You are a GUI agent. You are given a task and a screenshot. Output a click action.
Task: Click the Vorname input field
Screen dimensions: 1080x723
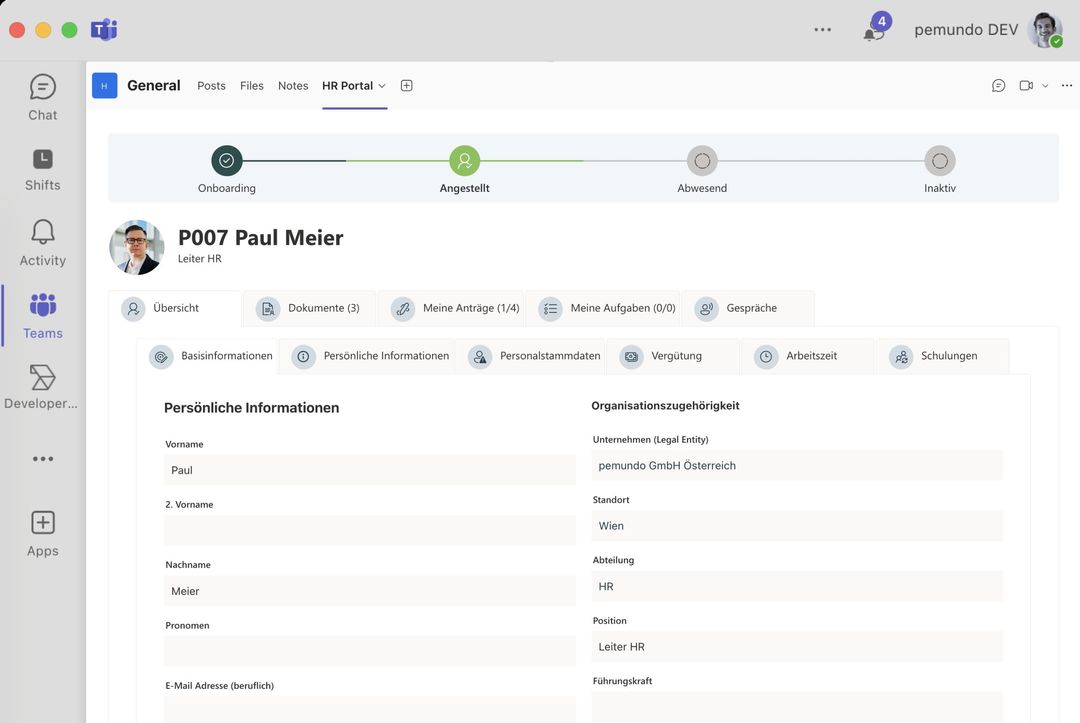point(370,469)
